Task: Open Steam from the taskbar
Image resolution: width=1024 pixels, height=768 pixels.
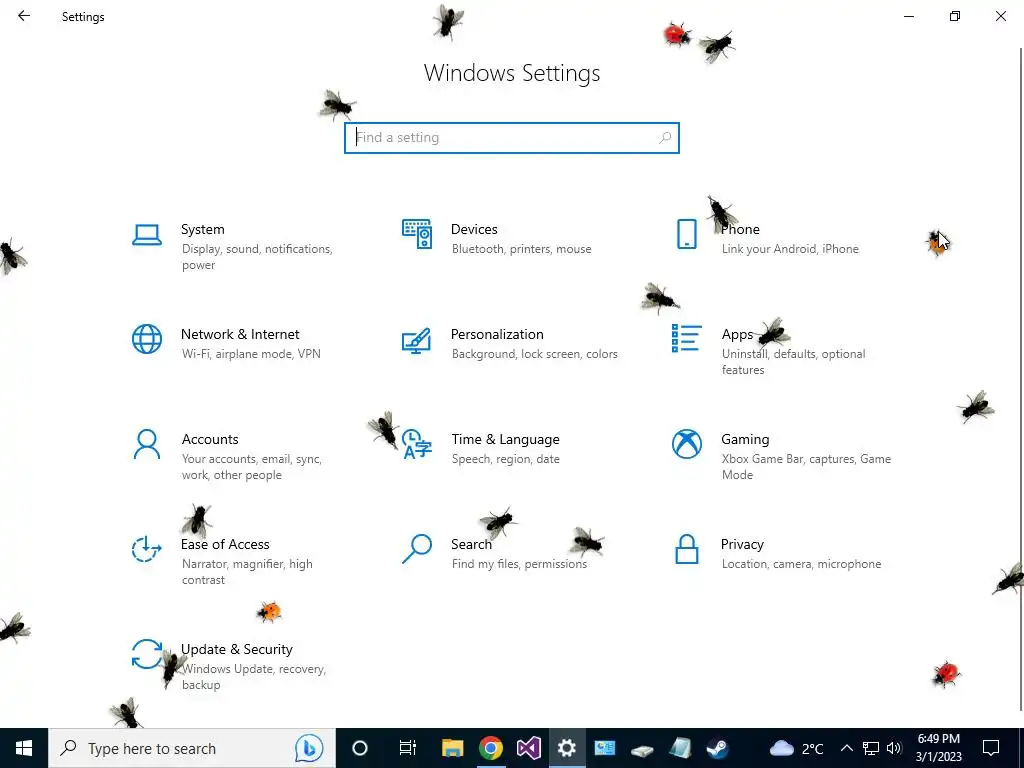Action: pos(718,748)
